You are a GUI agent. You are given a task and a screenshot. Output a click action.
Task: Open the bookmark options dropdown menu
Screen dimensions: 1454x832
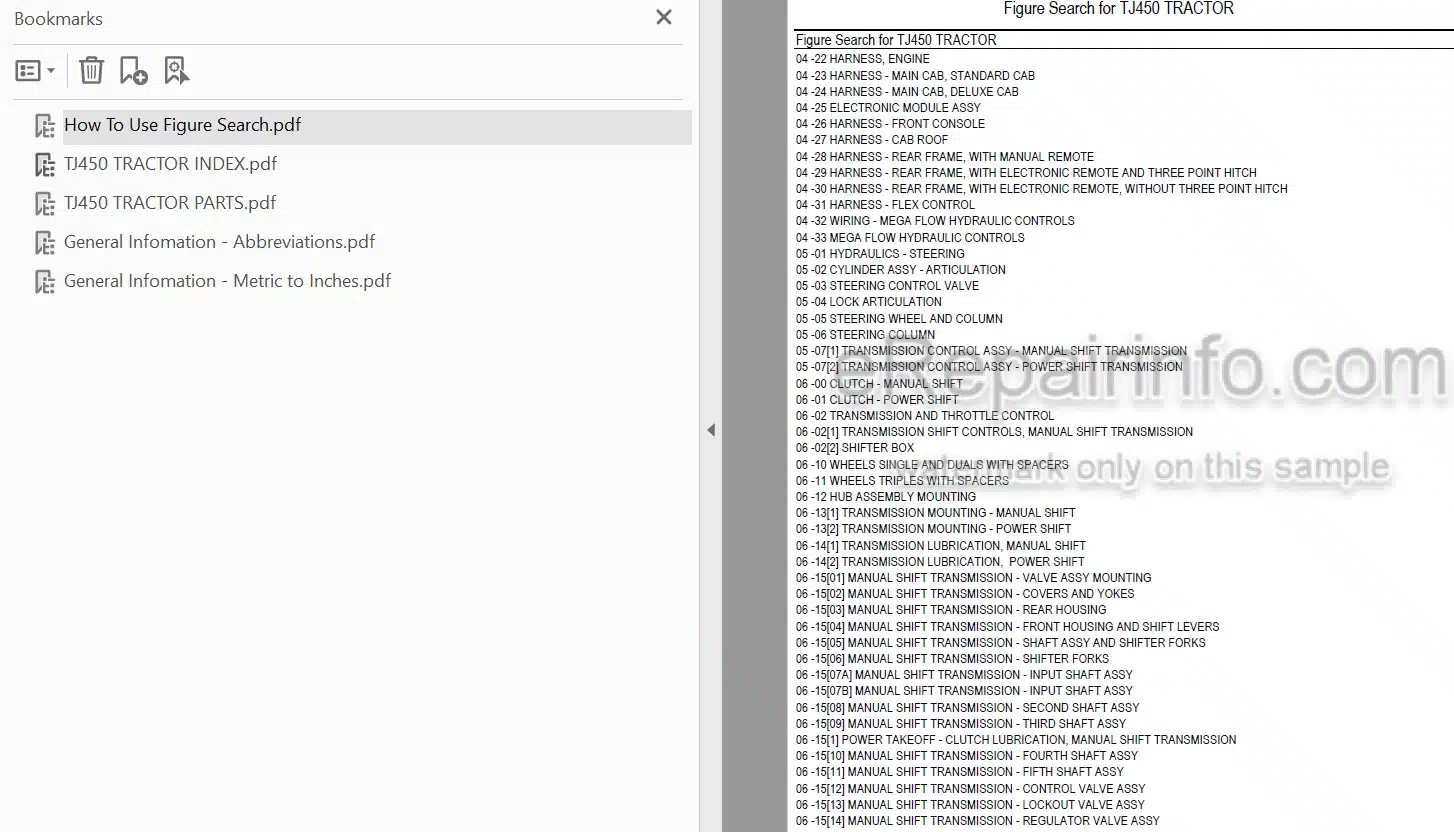pyautogui.click(x=35, y=71)
